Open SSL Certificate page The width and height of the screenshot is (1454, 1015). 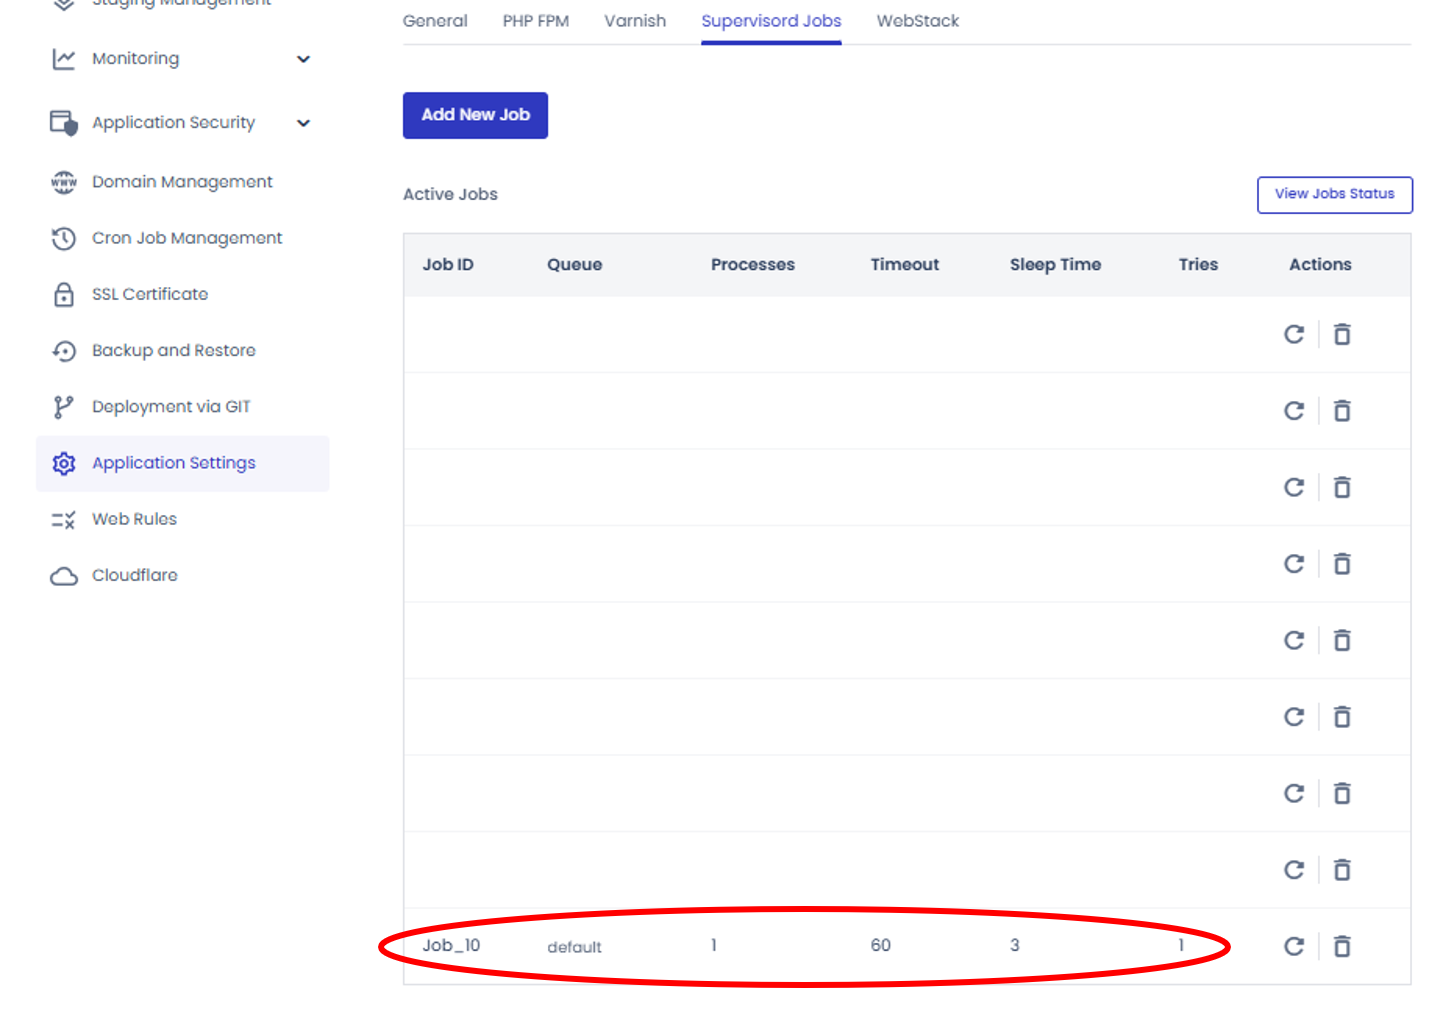point(150,294)
